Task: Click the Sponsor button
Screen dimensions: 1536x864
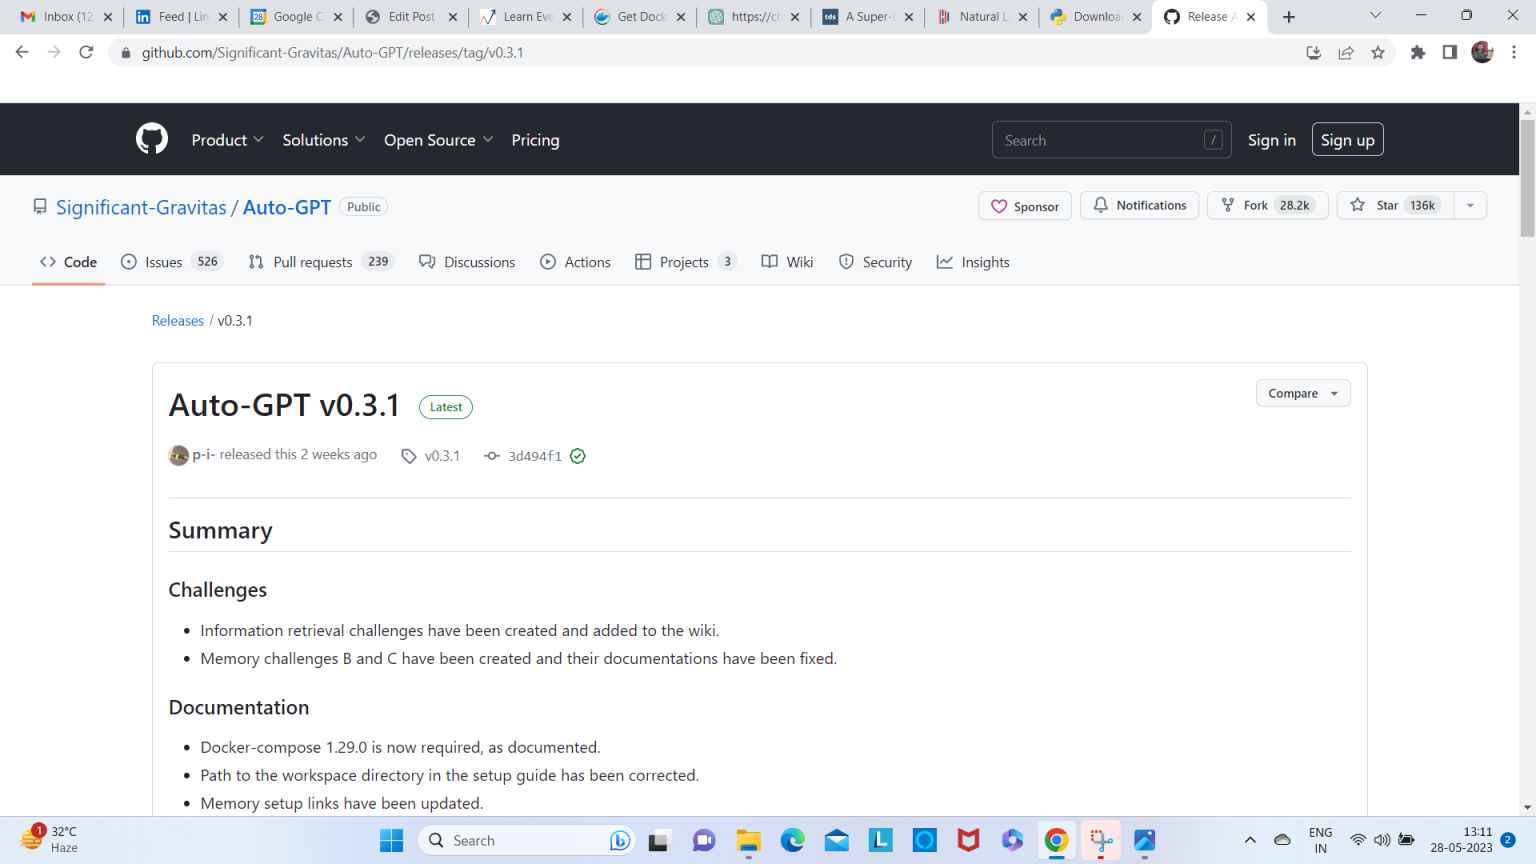Action: tap(1025, 206)
